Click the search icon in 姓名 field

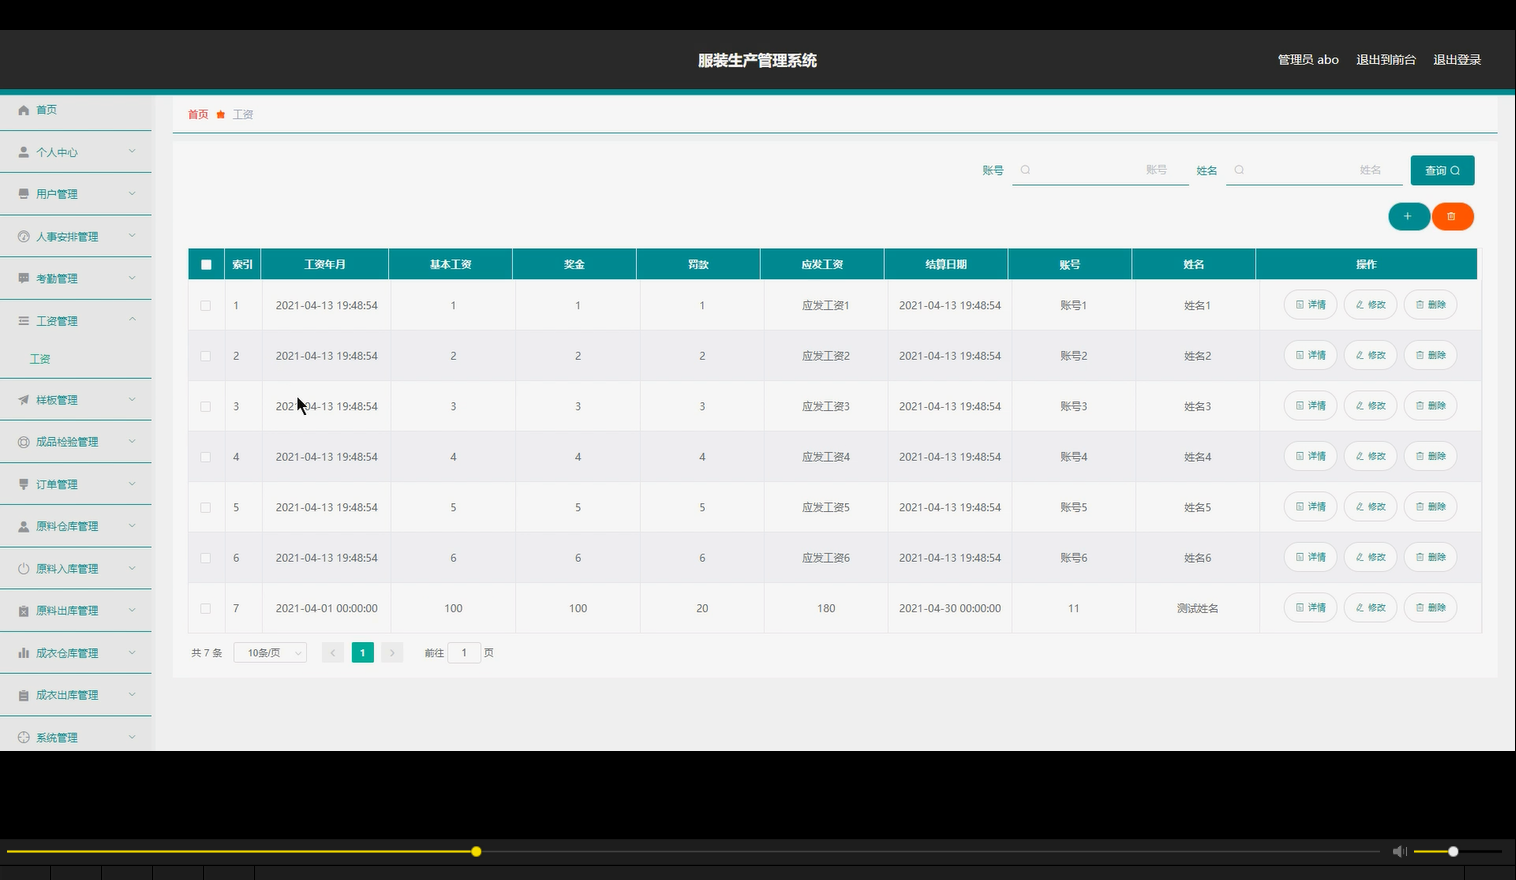click(1239, 170)
